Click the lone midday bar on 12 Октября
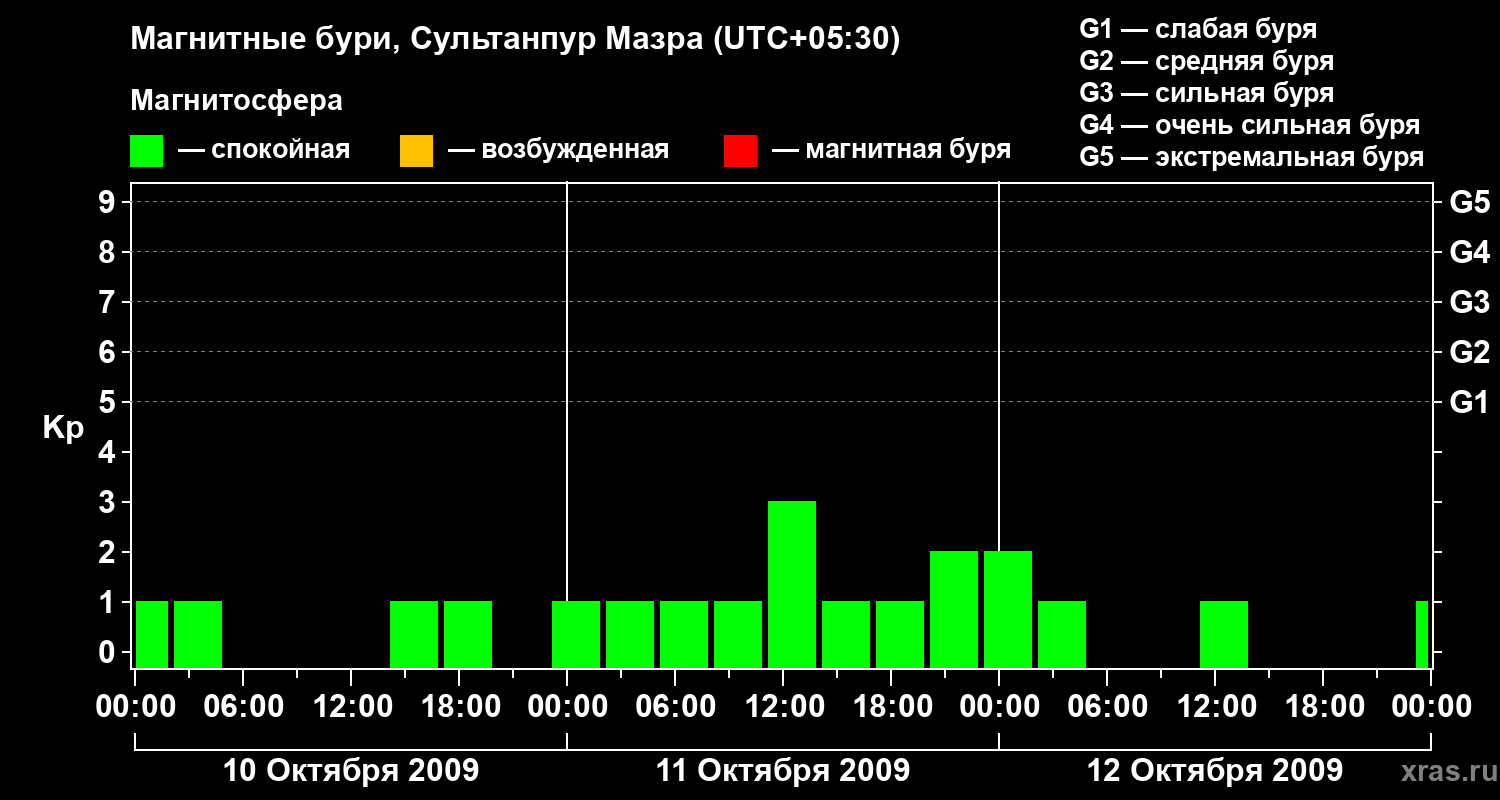This screenshot has width=1500, height=800. coord(1224,634)
